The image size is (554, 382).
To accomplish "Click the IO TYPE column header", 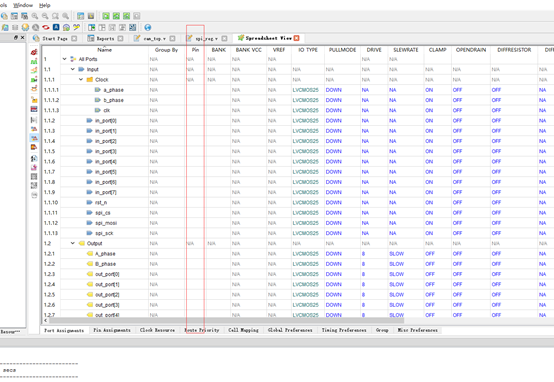I will 308,50.
